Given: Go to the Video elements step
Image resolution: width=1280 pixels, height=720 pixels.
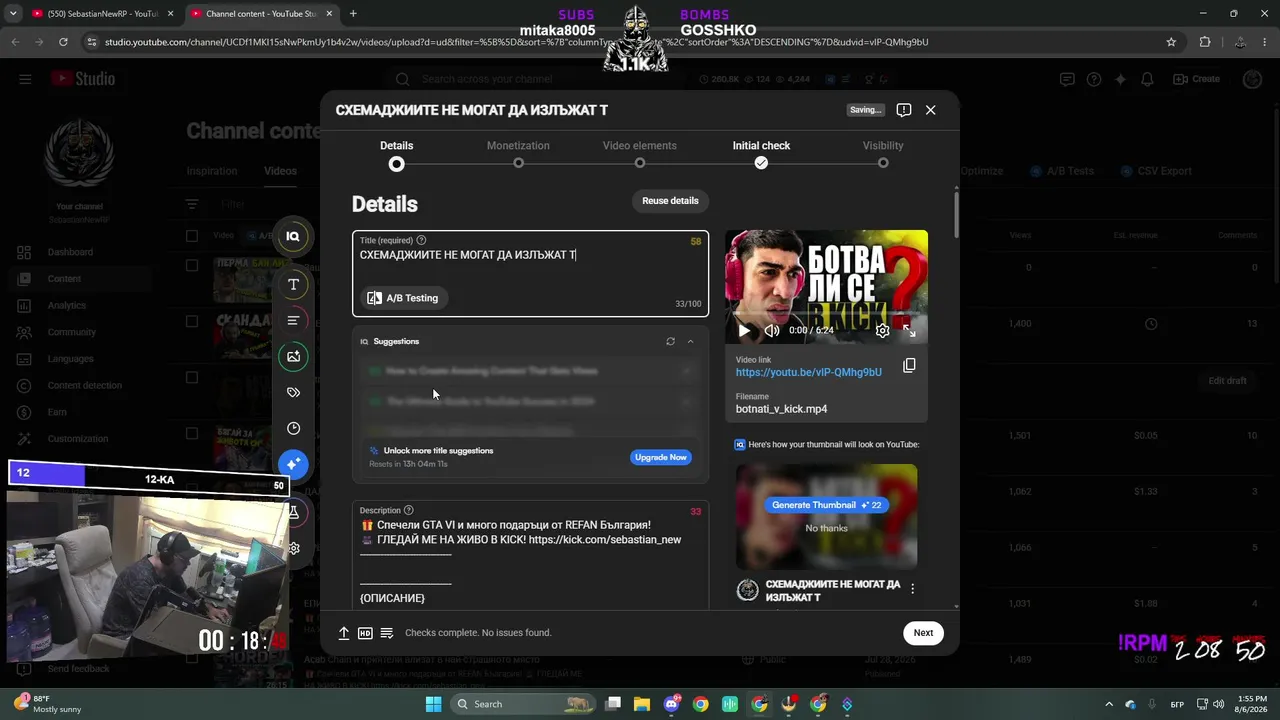Looking at the screenshot, I should pos(640,154).
